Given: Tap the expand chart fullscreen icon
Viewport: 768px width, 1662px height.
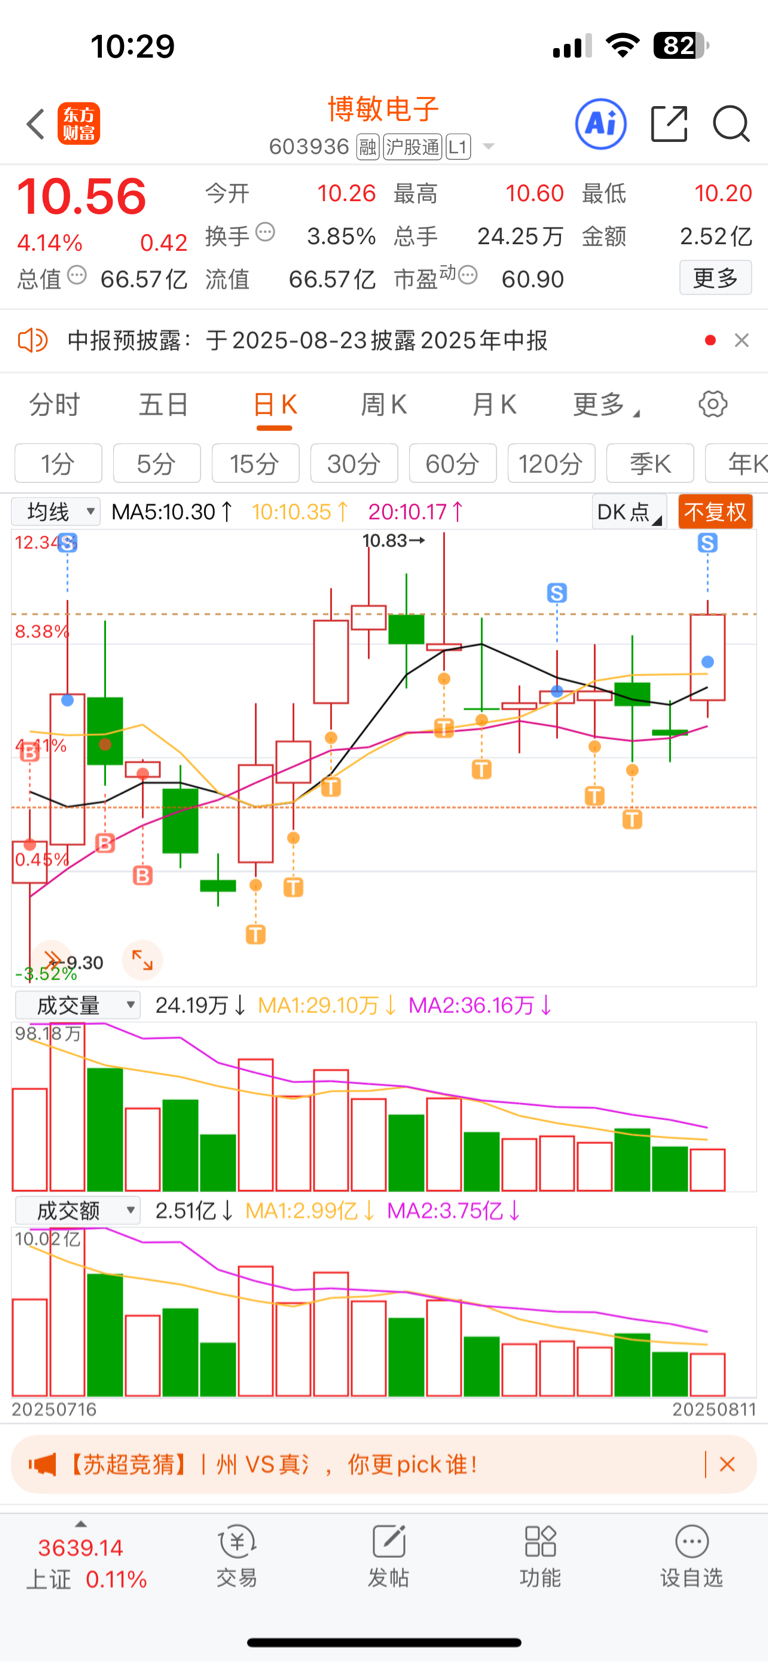Looking at the screenshot, I should coord(142,960).
